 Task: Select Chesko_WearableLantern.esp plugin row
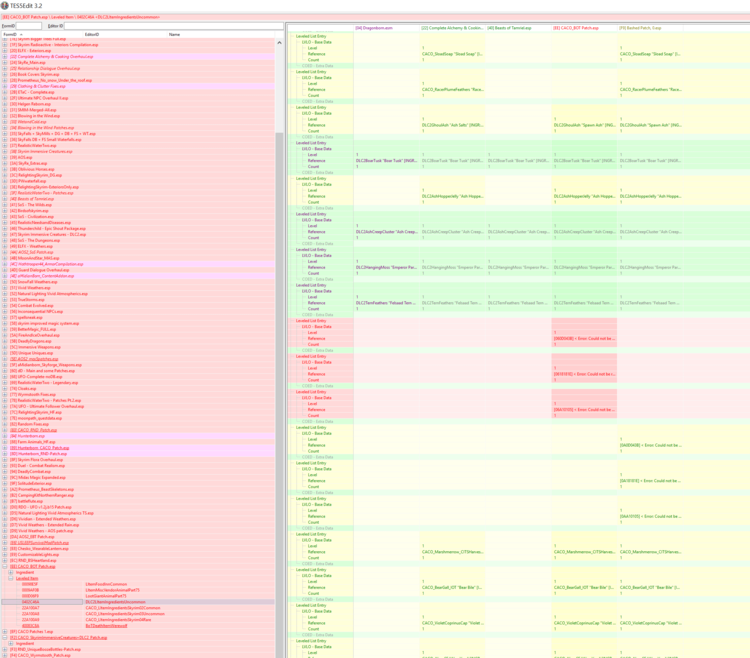[138, 548]
